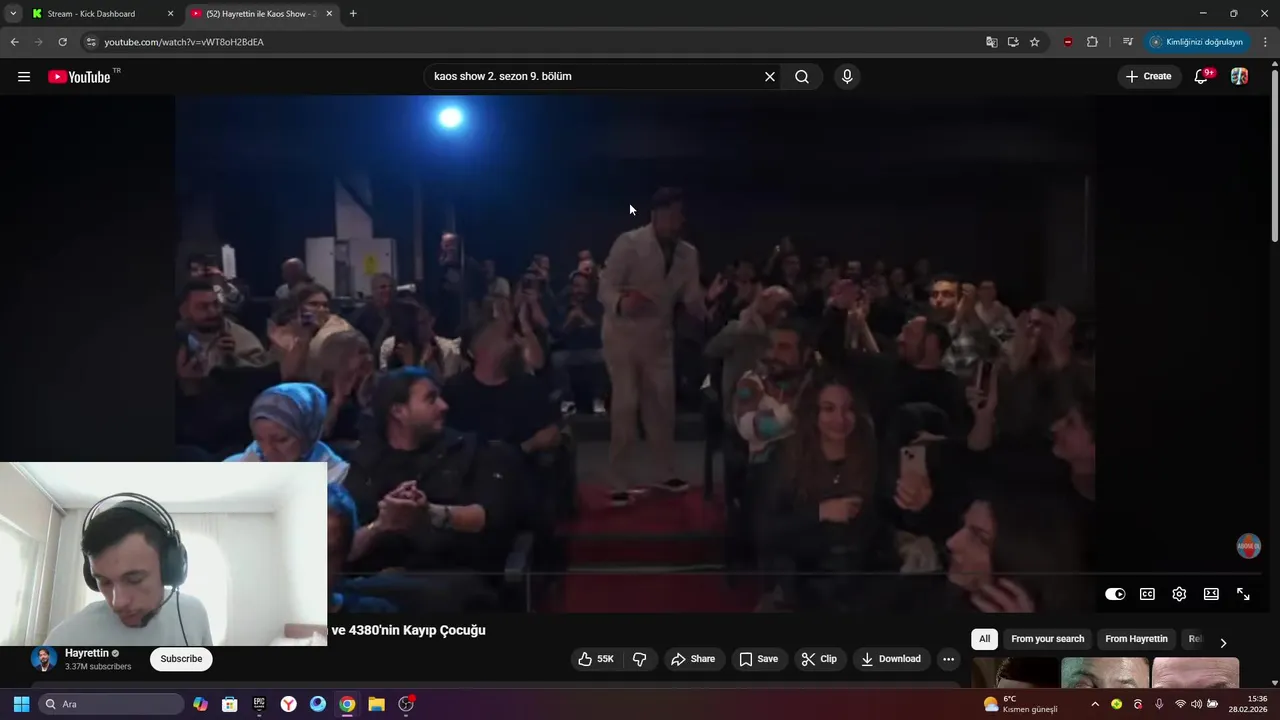This screenshot has width=1280, height=720.
Task: Open the Hayrettin channel name link
Action: tap(86, 653)
